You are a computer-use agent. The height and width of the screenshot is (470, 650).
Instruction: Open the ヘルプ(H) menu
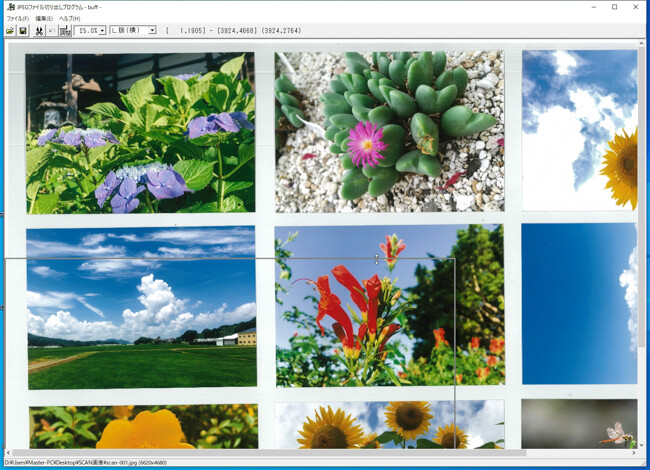(69, 19)
